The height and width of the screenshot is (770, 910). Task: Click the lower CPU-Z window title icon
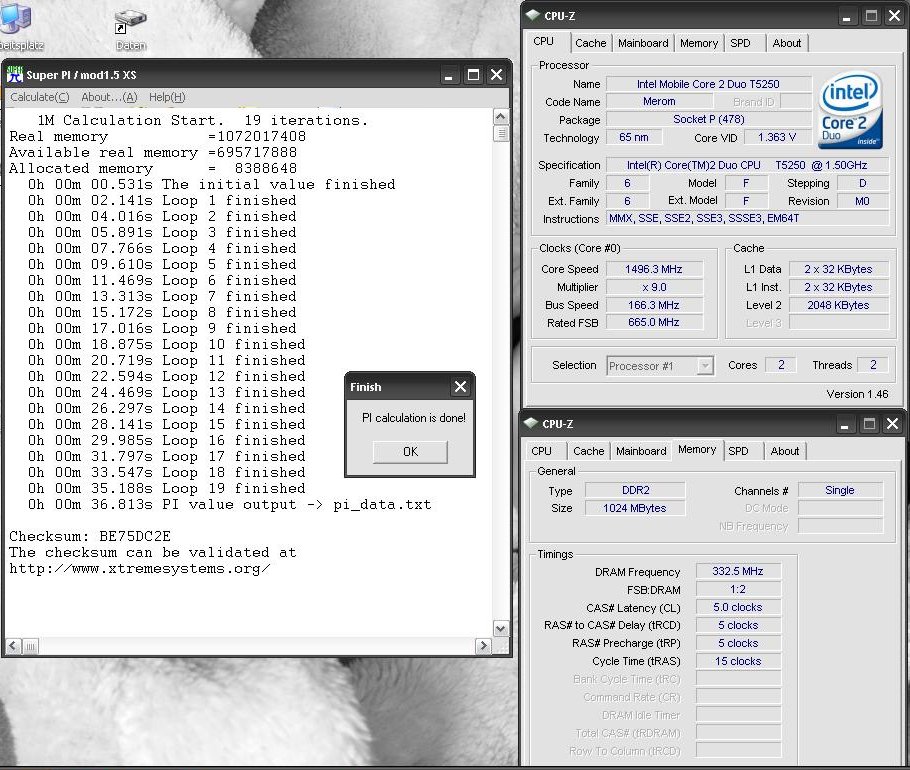[x=530, y=423]
